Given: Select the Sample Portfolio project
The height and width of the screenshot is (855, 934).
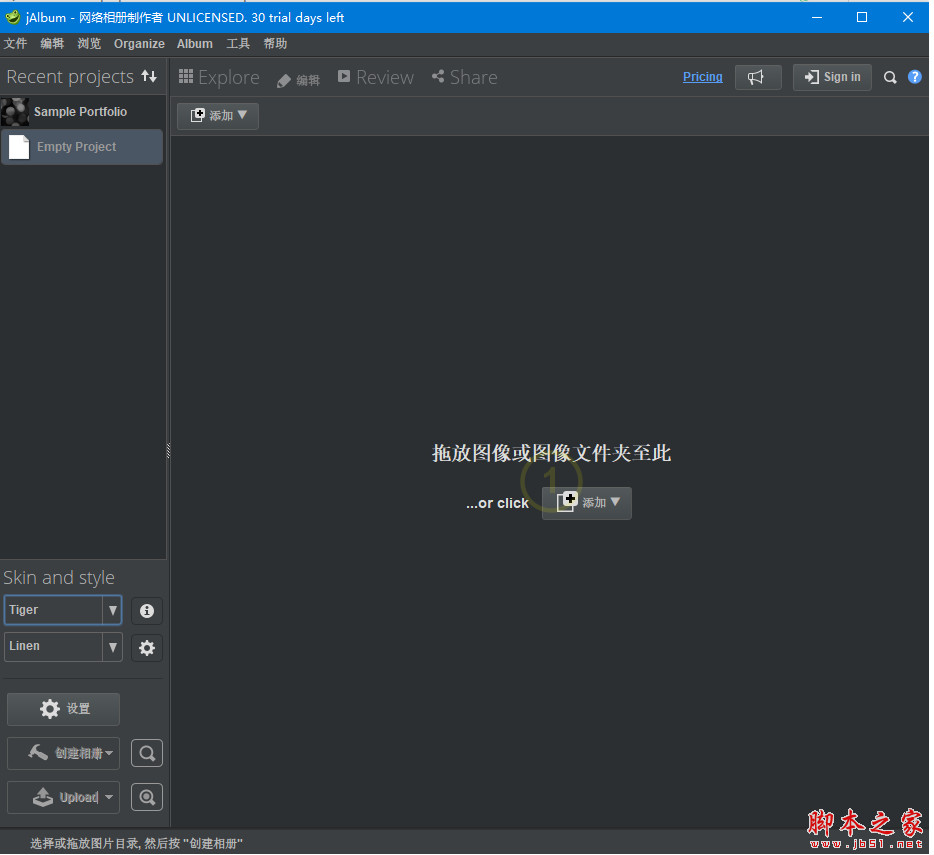Looking at the screenshot, I should coord(80,112).
